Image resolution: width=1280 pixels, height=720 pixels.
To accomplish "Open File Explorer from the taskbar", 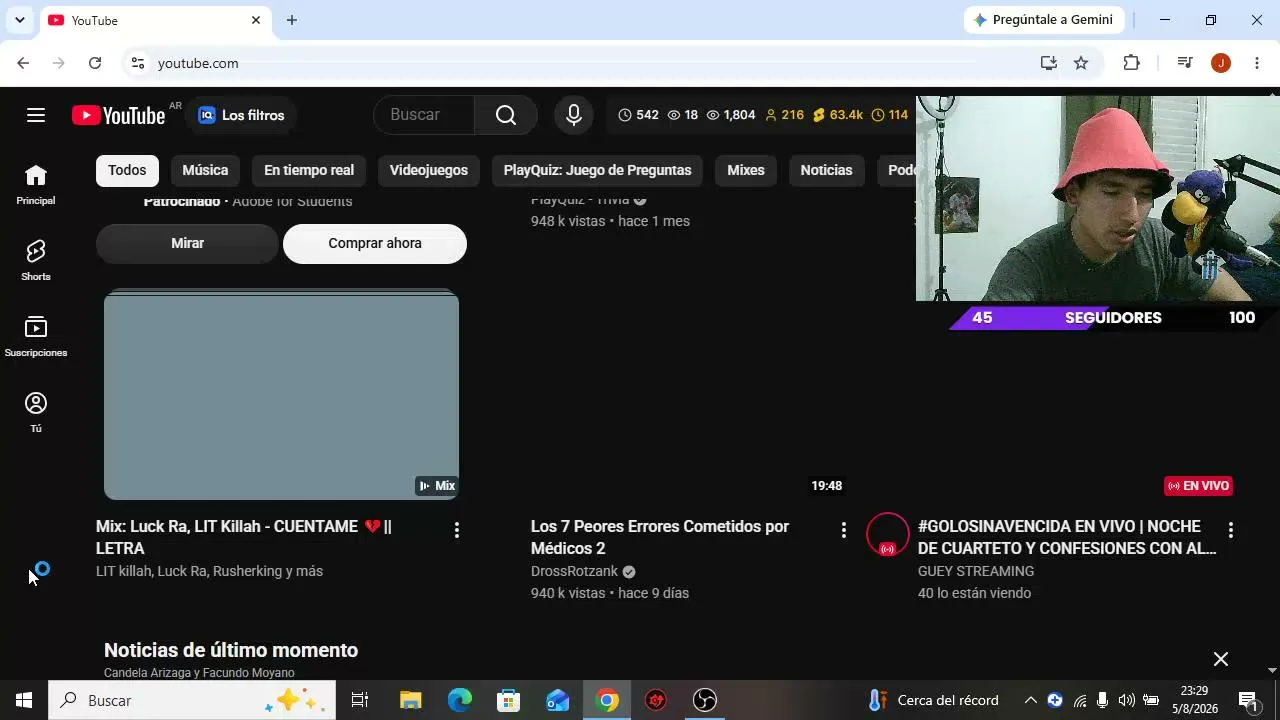I will 411,700.
